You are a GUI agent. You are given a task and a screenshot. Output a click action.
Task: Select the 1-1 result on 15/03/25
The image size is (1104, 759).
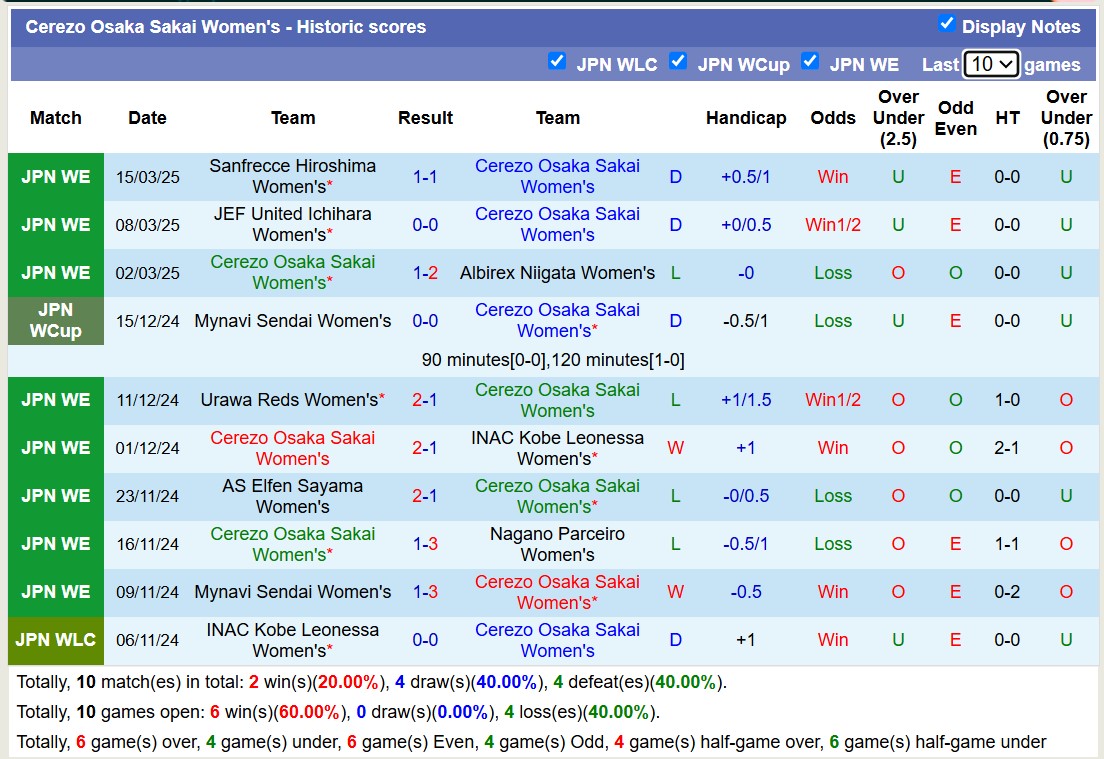point(425,177)
